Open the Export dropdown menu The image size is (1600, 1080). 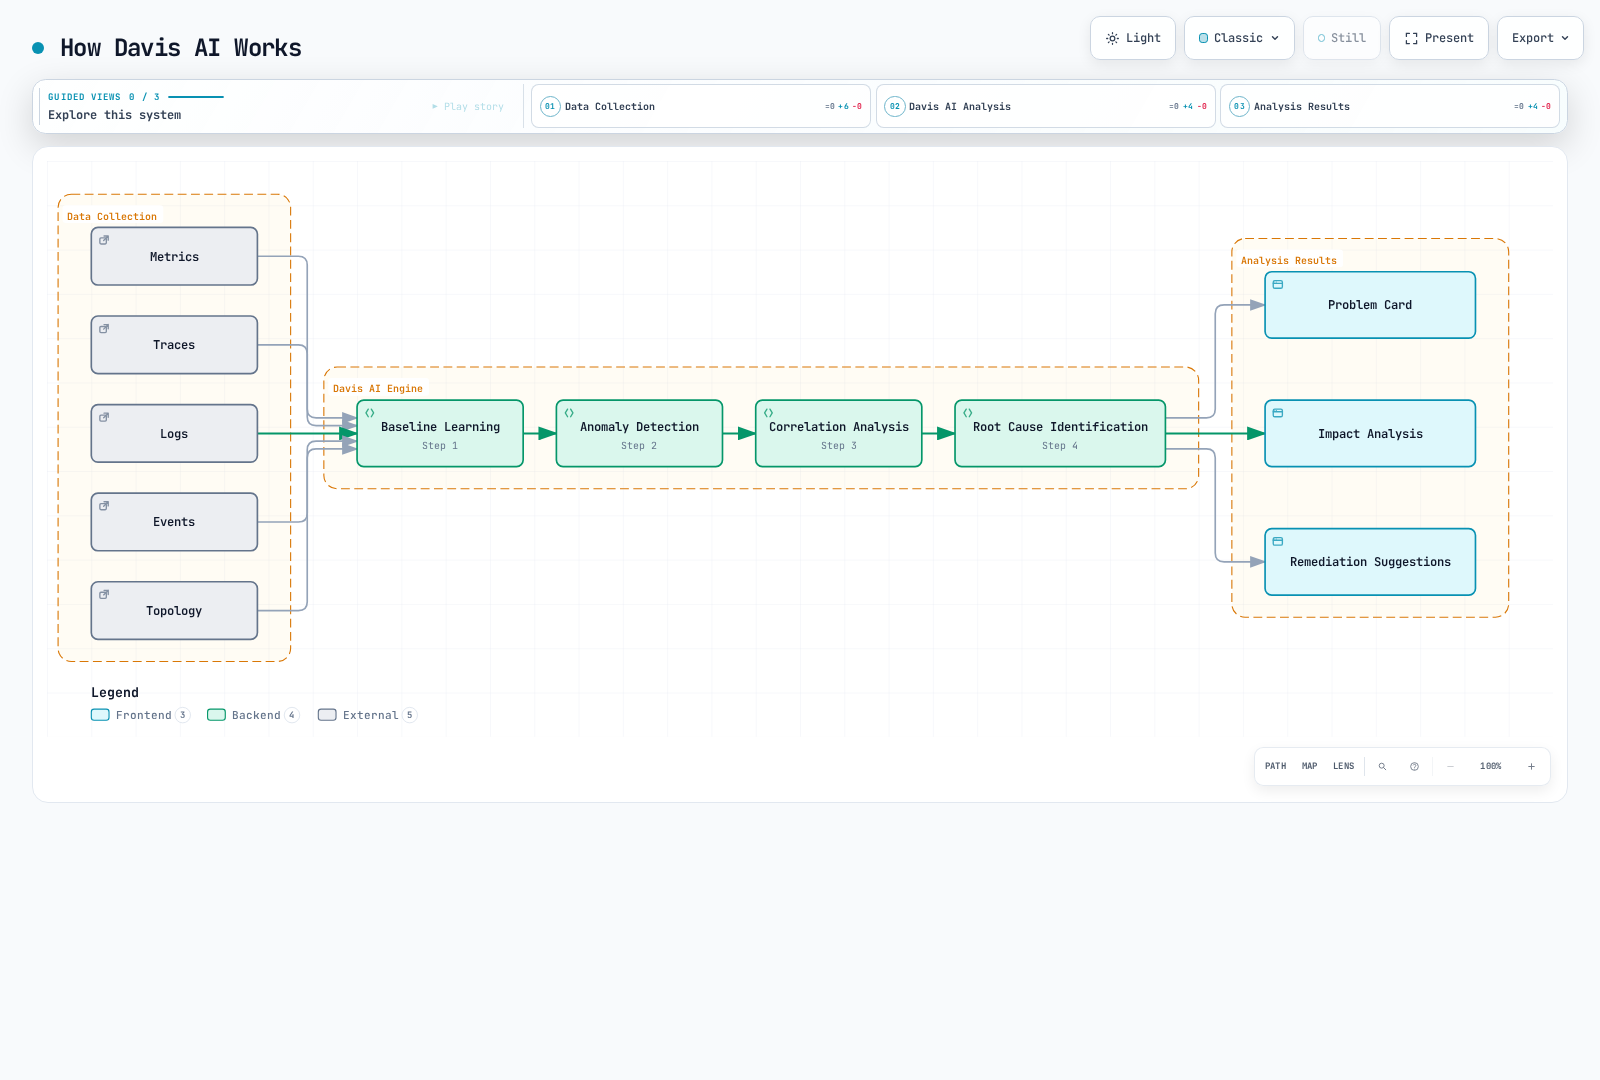pyautogui.click(x=1540, y=38)
